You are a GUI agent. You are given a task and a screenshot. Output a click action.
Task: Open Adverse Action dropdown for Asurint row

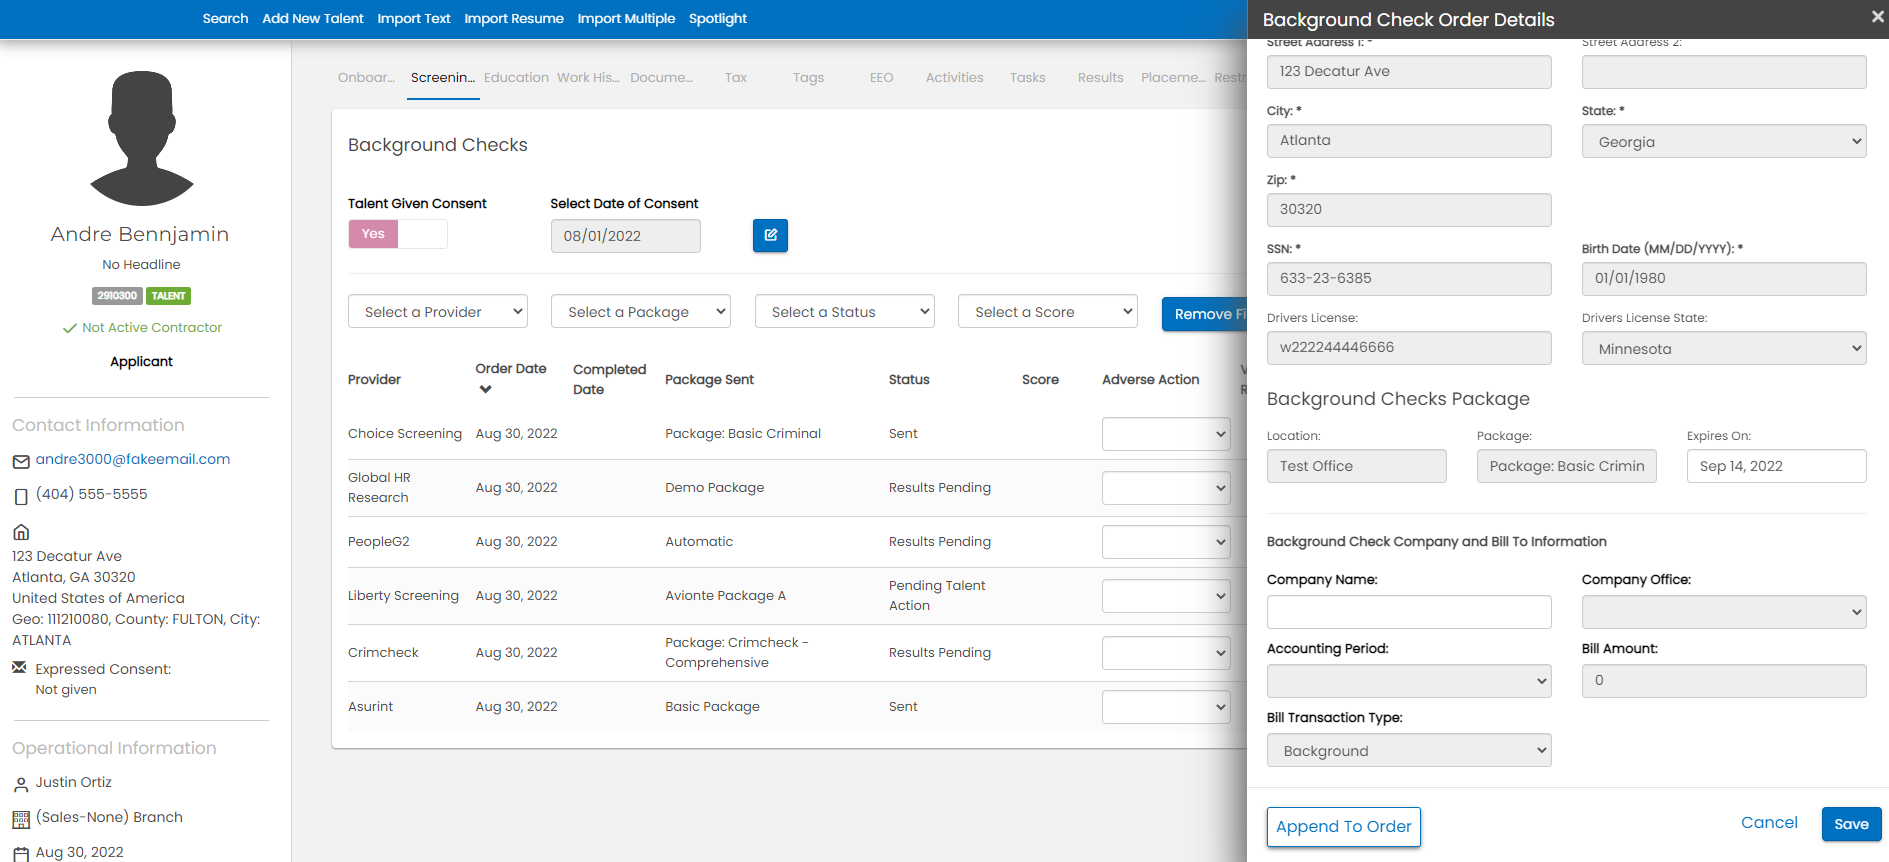(1166, 707)
